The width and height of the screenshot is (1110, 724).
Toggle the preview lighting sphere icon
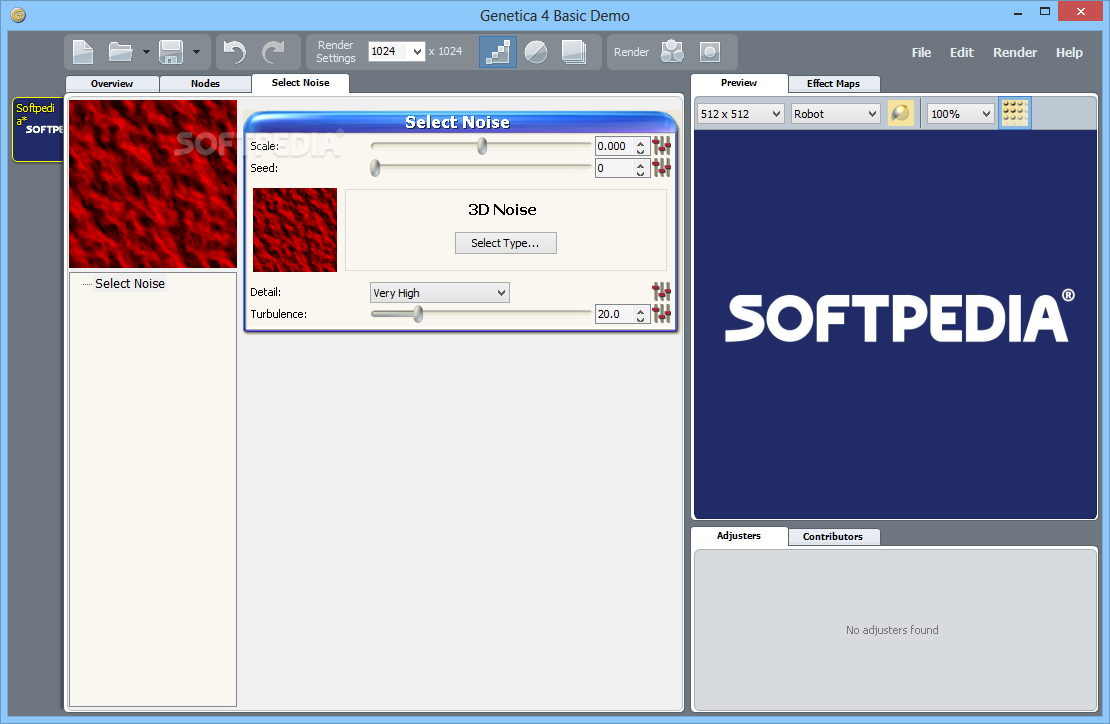click(900, 113)
